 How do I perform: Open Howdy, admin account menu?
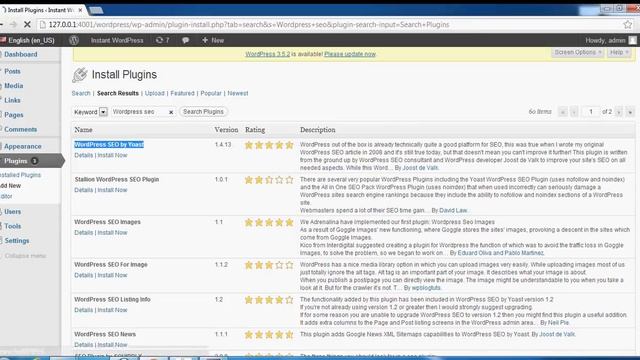[611, 40]
